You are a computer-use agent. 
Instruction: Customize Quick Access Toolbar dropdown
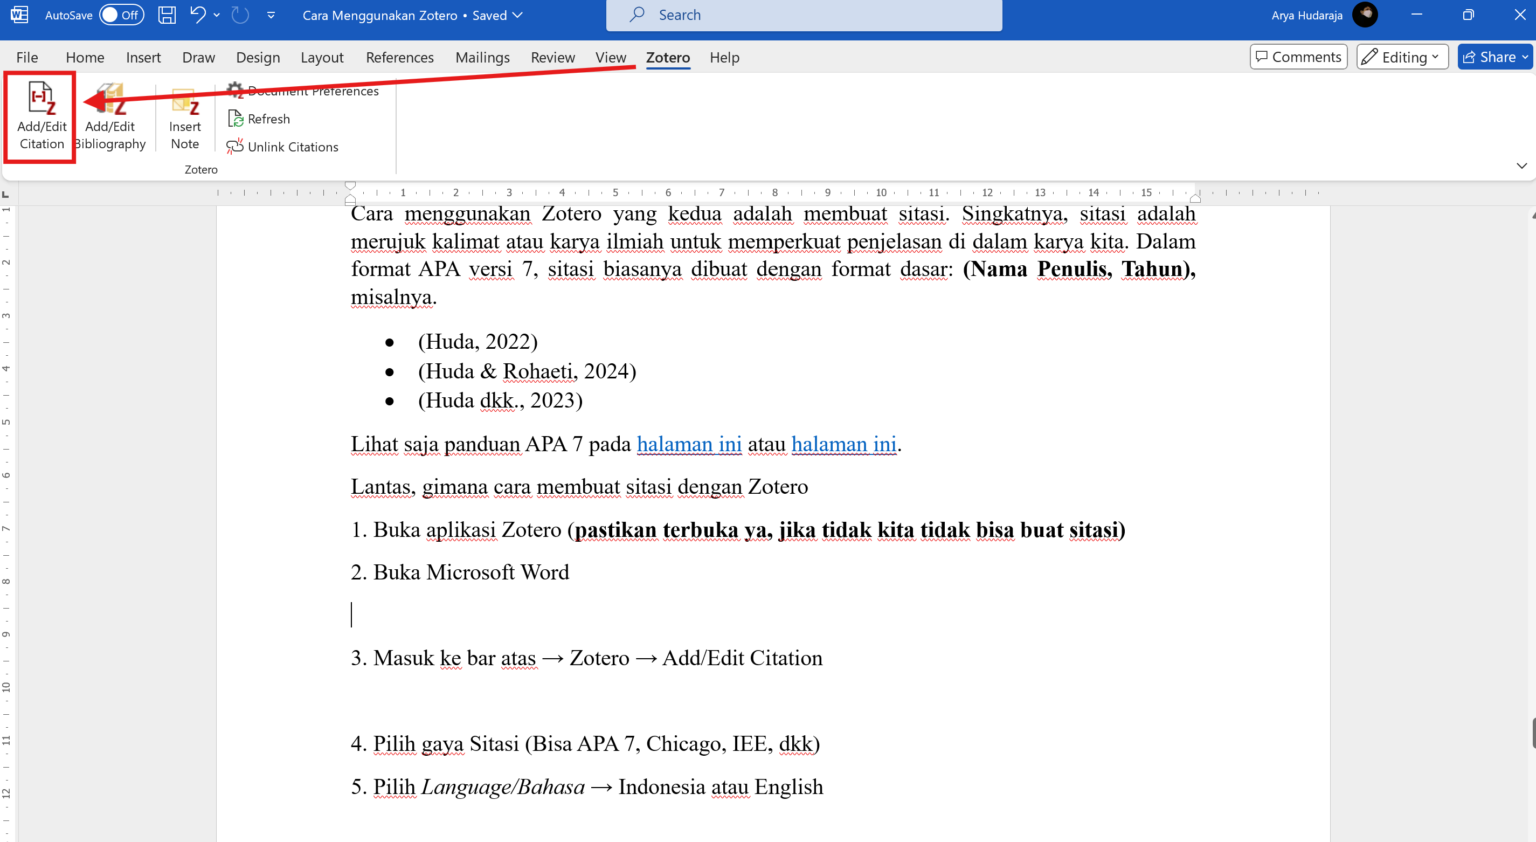[x=271, y=15]
